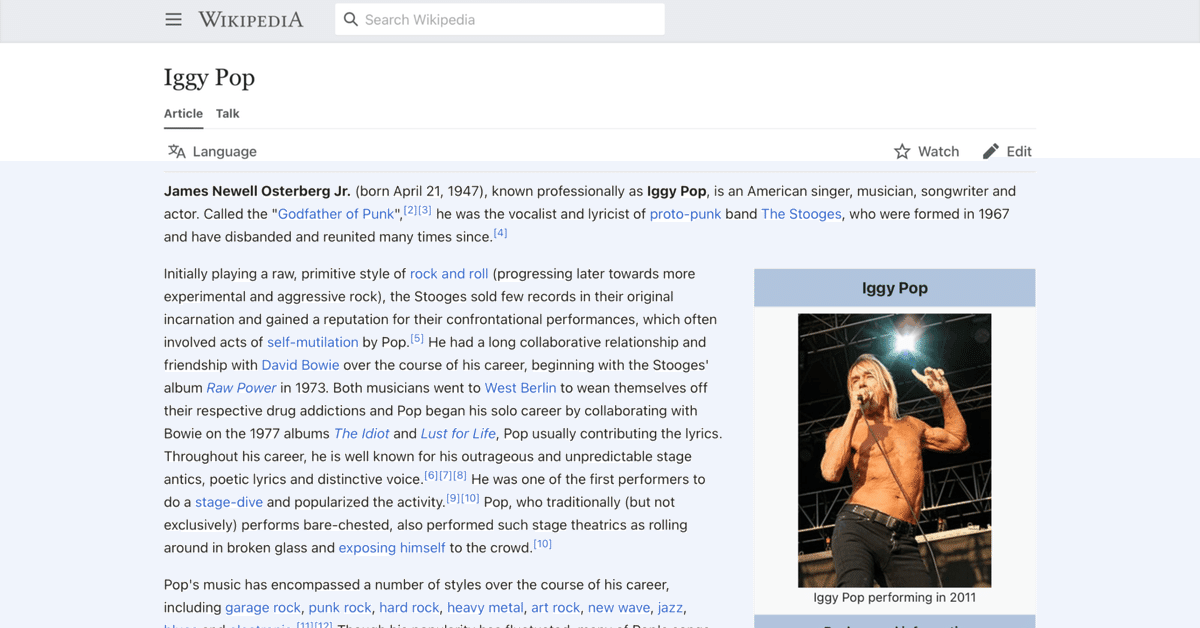This screenshot has height=628, width=1200.
Task: Follow the rock and roll link
Action: (x=449, y=274)
